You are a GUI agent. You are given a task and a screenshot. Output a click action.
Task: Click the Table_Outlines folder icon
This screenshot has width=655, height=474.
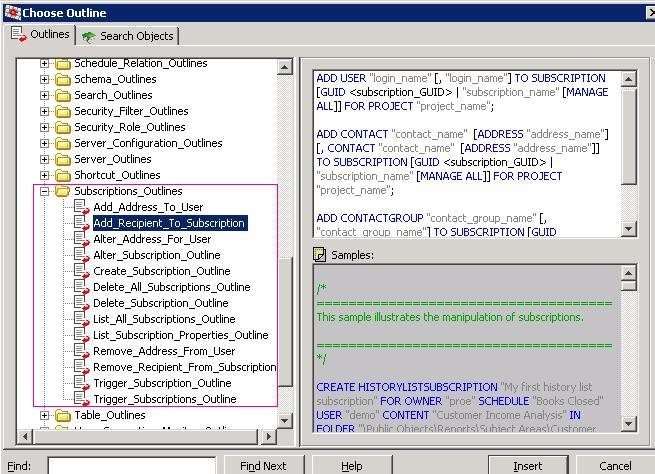pyautogui.click(x=63, y=415)
